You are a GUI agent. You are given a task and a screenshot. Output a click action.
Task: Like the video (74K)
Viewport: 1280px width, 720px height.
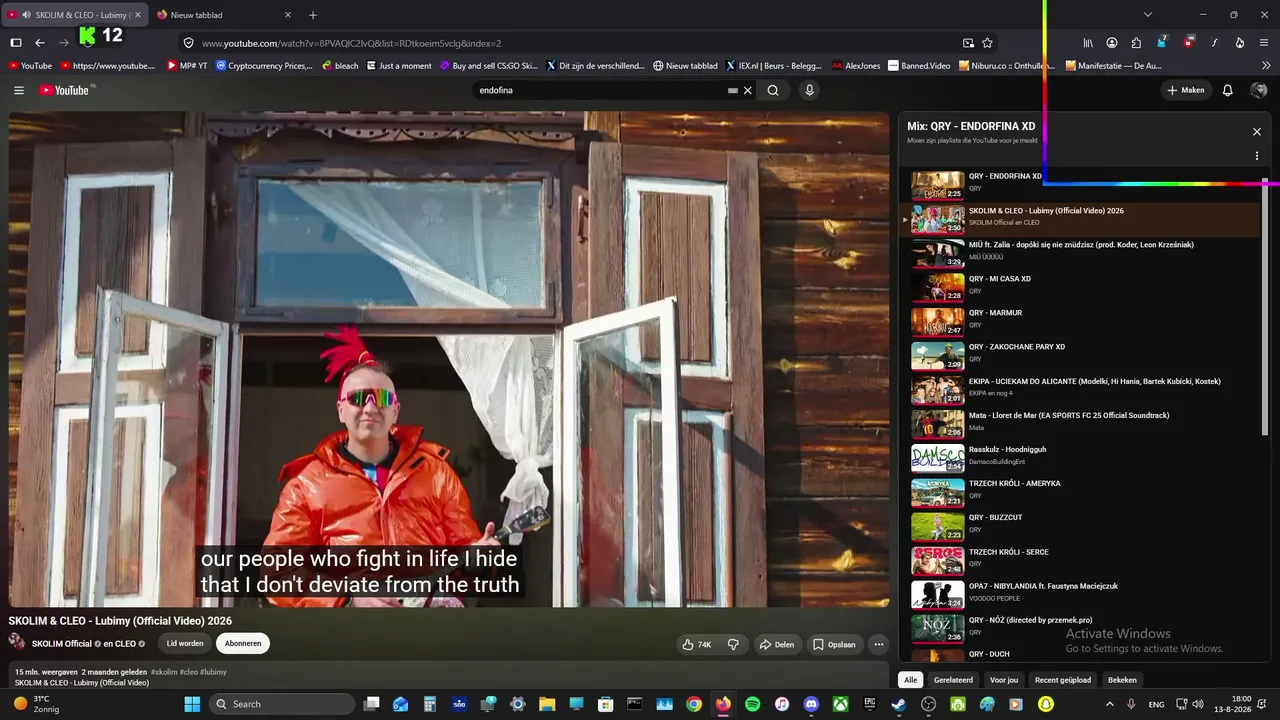pyautogui.click(x=696, y=644)
